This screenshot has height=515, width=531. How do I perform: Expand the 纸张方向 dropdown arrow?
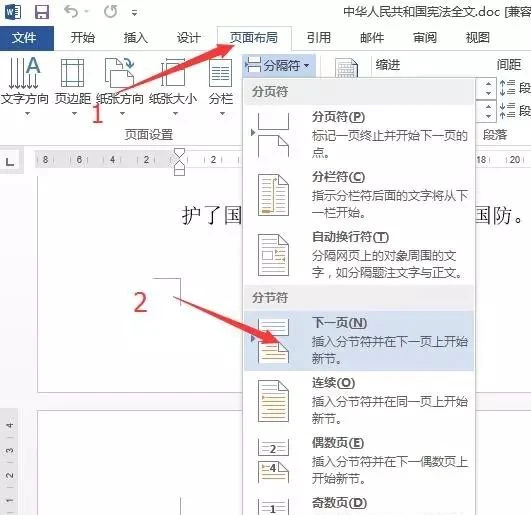pos(123,114)
